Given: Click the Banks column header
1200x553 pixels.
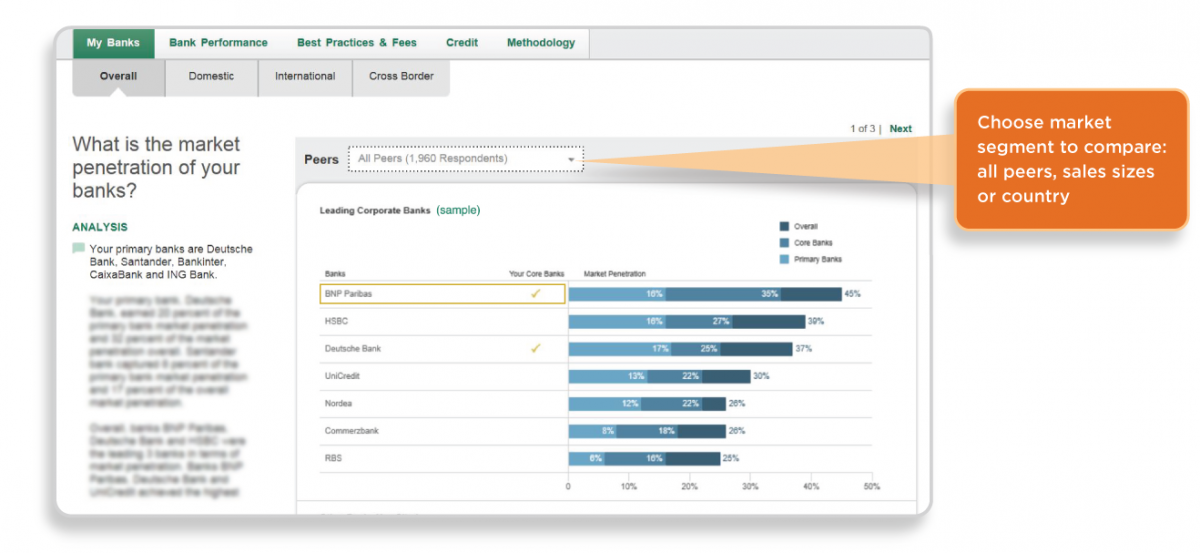Looking at the screenshot, I should pyautogui.click(x=335, y=273).
